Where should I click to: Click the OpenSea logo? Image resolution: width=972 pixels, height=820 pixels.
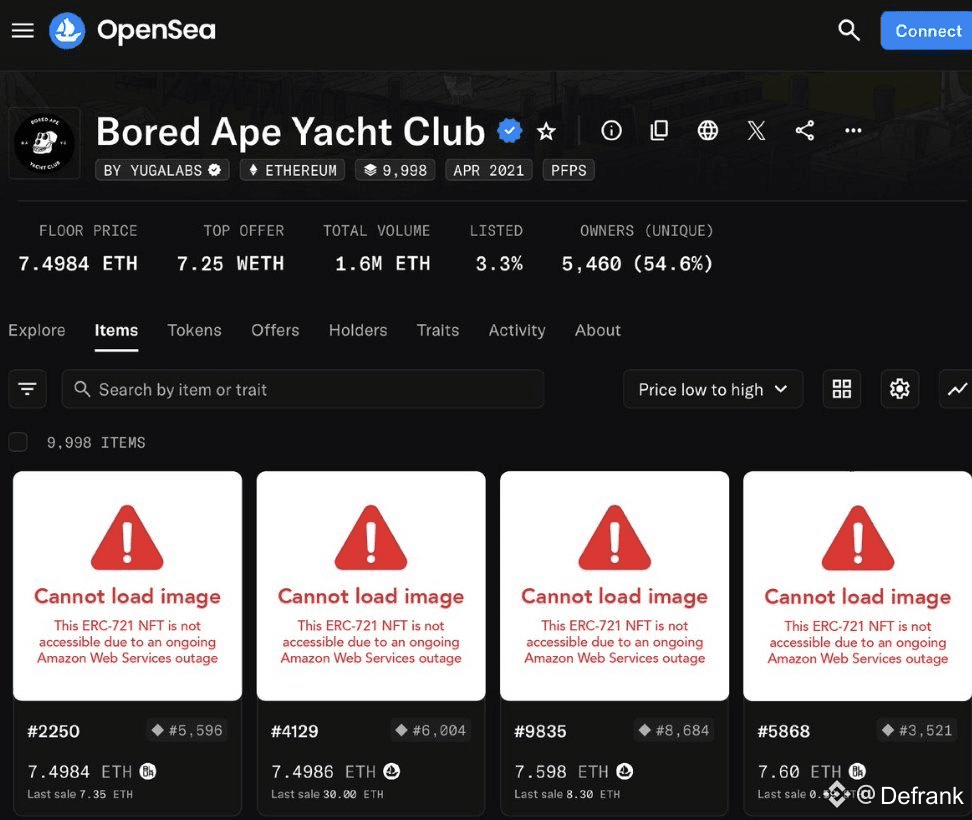(132, 30)
